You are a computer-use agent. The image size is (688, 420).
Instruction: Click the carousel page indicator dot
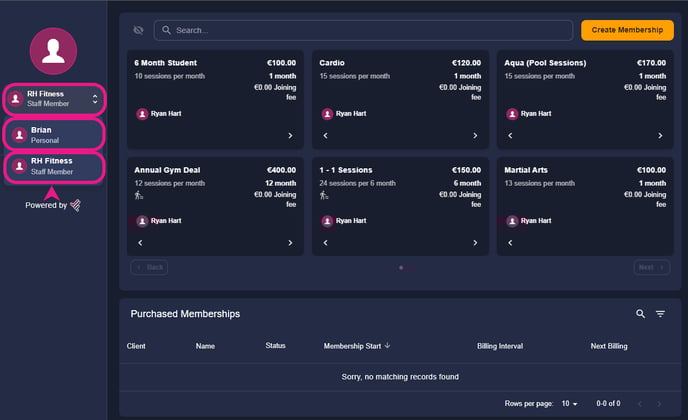[401, 268]
